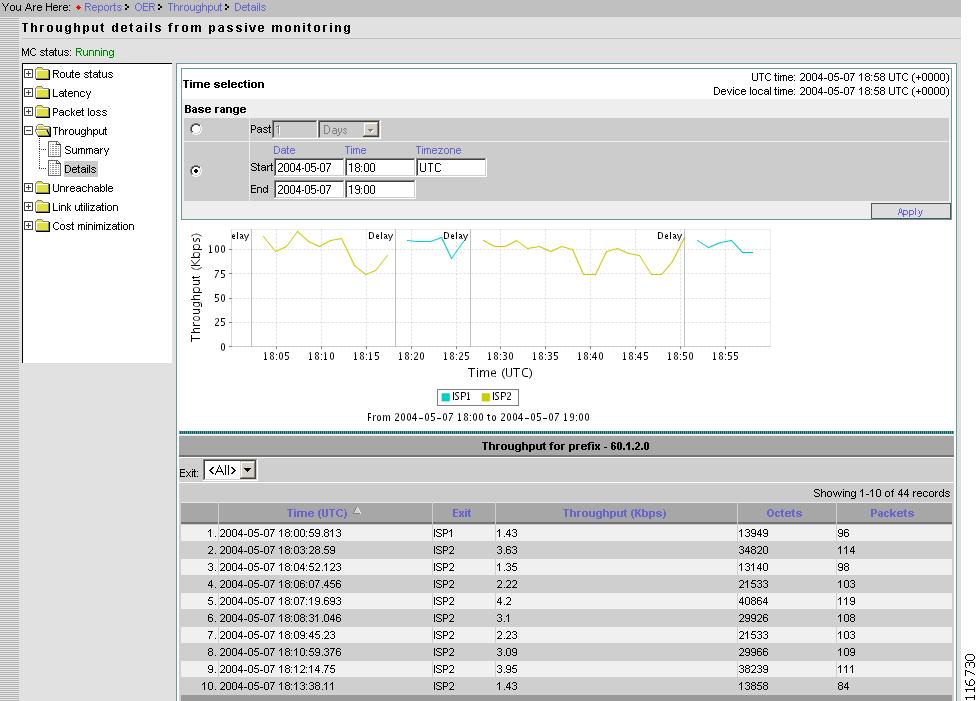Select the Start/End date range radio button
The height and width of the screenshot is (701, 977).
pyautogui.click(x=196, y=170)
